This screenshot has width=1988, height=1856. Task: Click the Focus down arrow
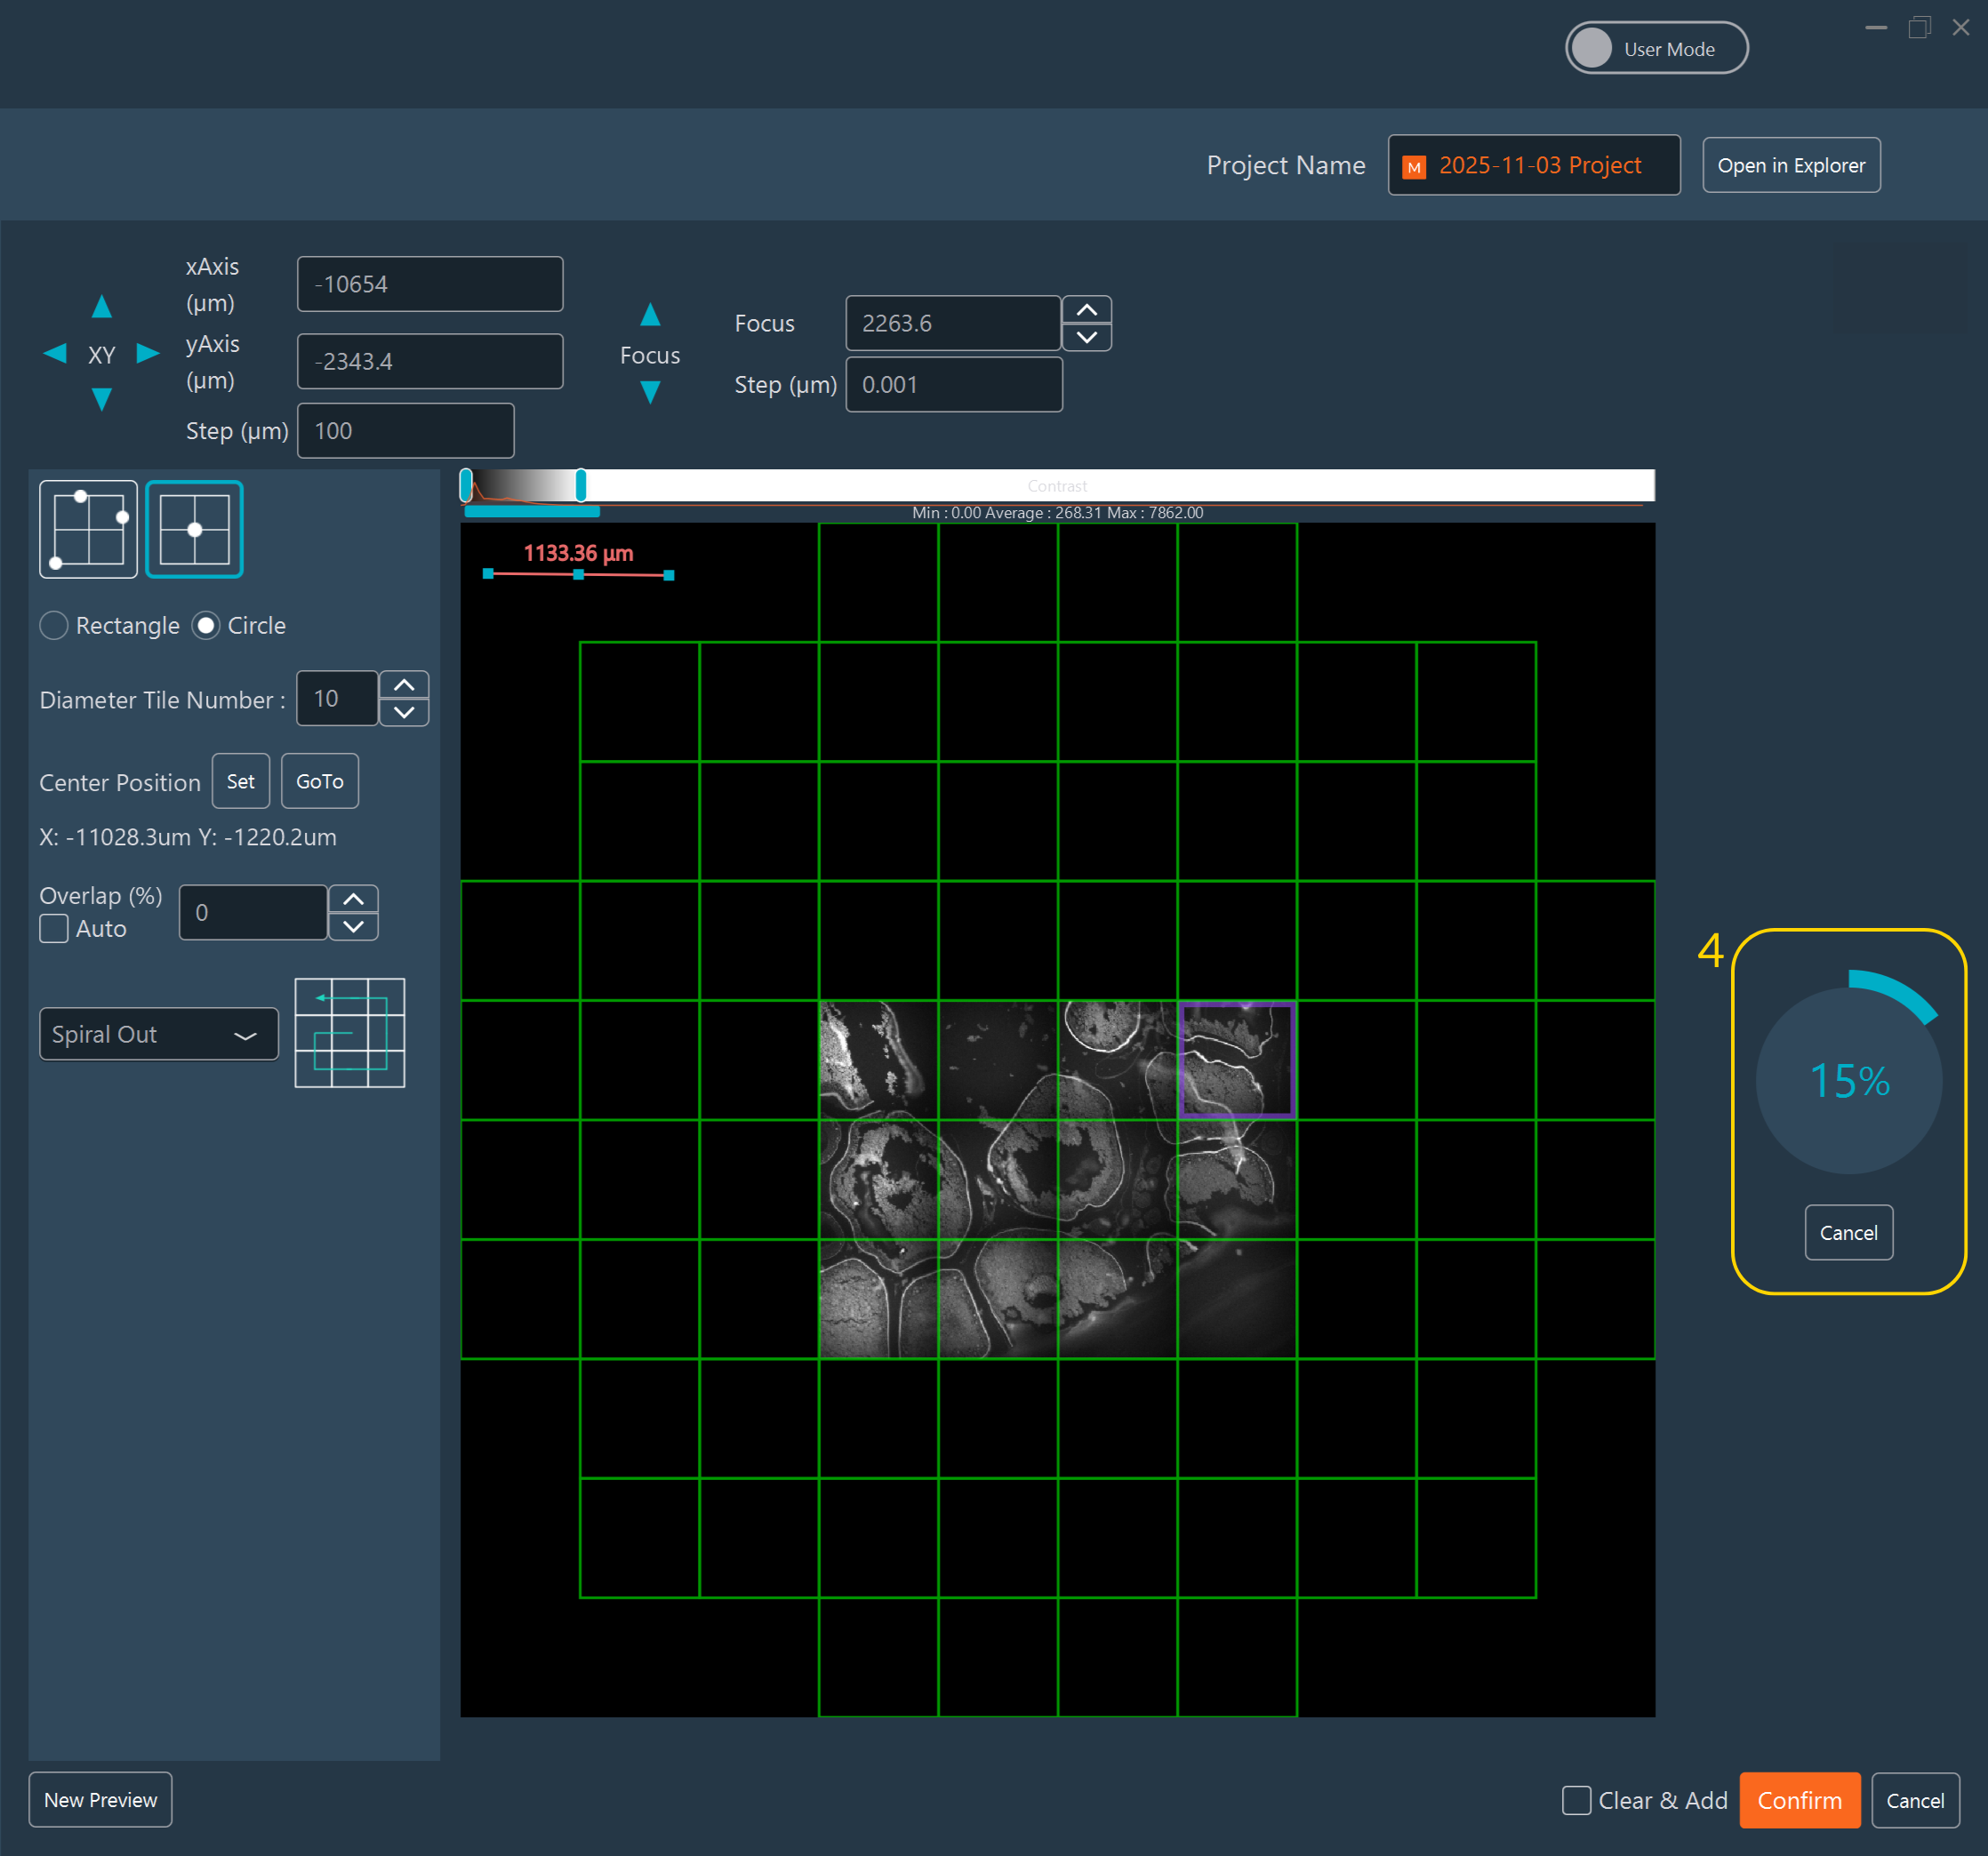pos(650,393)
